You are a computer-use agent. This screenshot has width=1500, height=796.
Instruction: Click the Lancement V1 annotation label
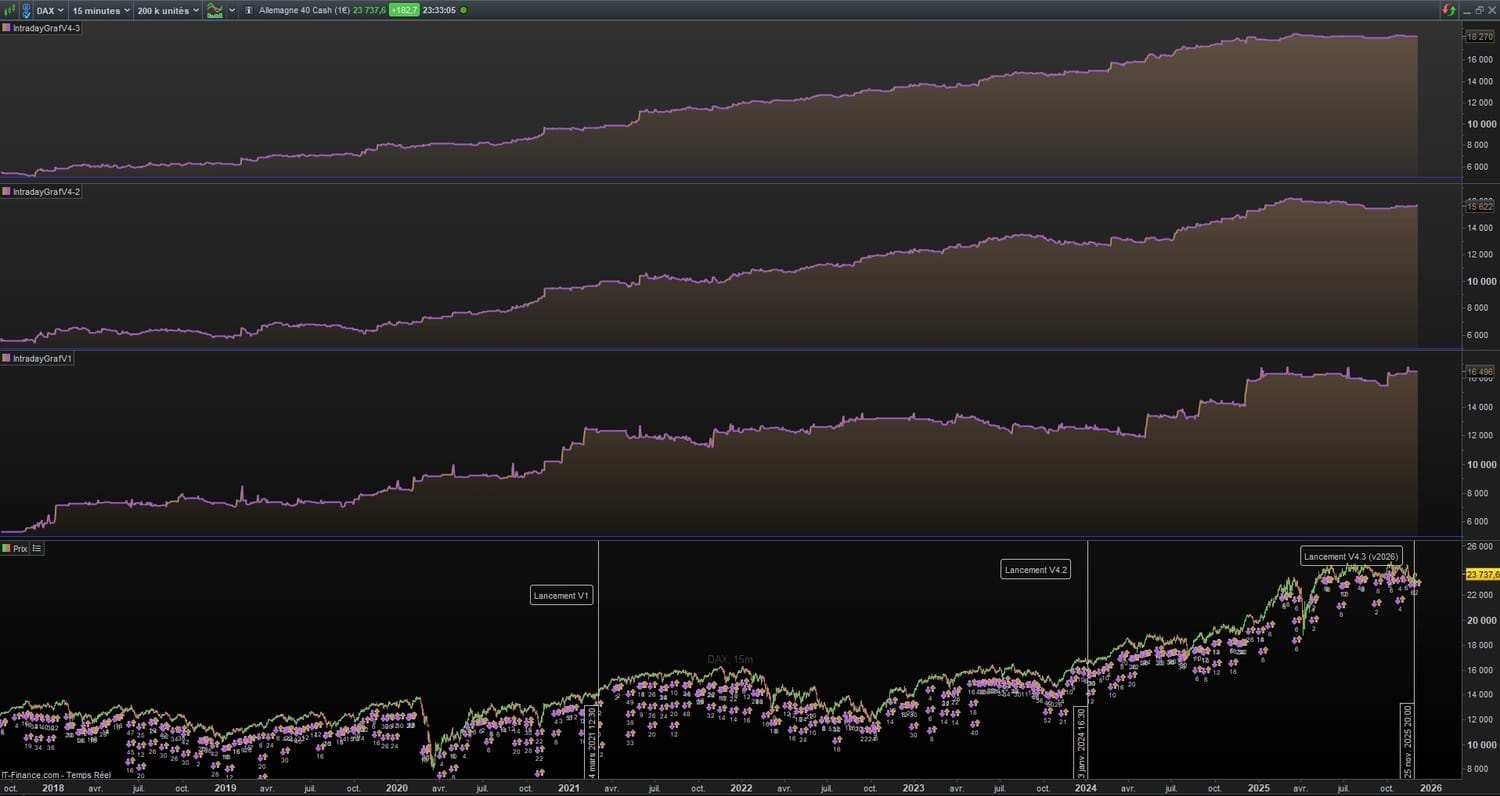click(x=562, y=596)
